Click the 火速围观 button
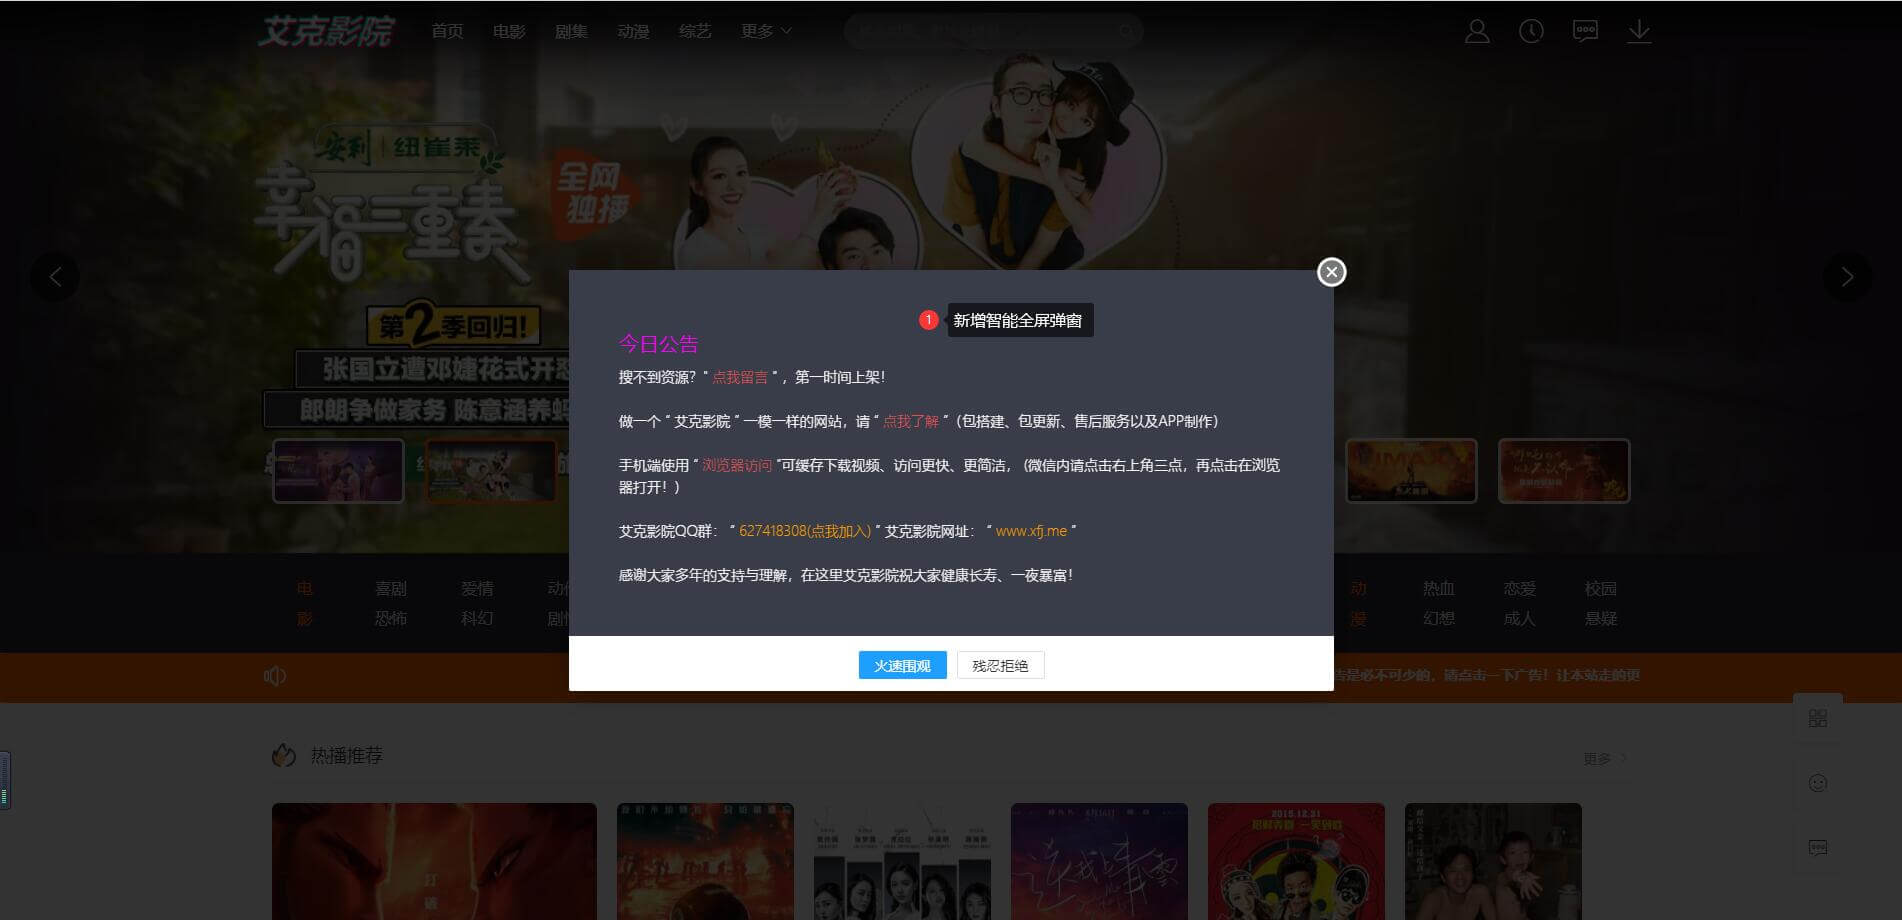Viewport: 1902px width, 920px height. [902, 665]
